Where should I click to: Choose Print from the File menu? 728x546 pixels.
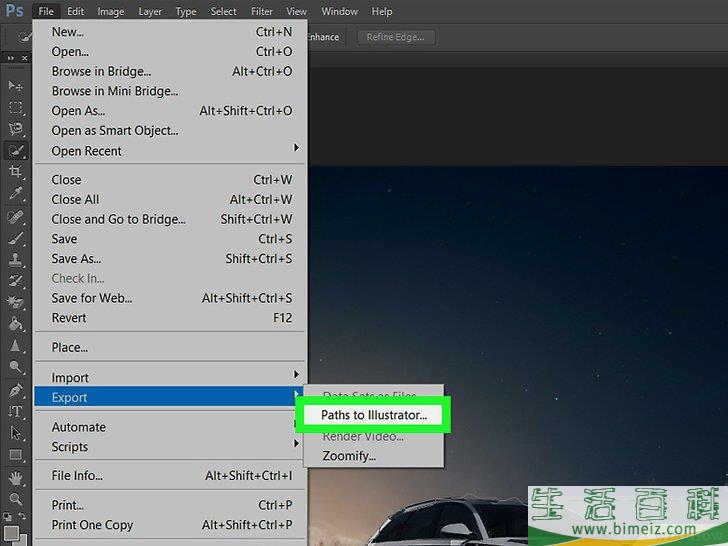pyautogui.click(x=170, y=505)
